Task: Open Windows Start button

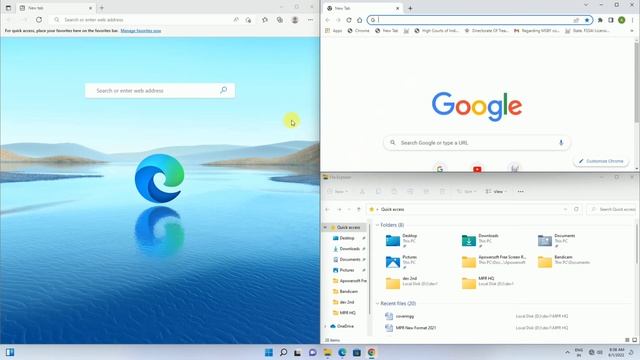Action: coord(269,352)
